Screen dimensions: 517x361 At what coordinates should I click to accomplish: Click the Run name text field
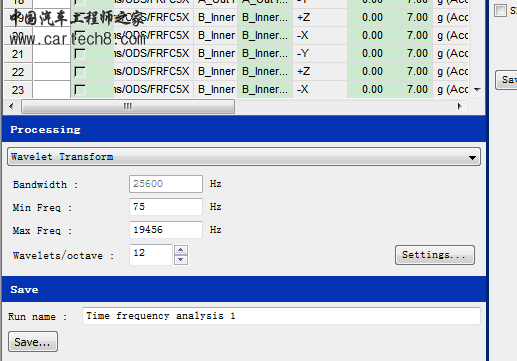[281, 316]
